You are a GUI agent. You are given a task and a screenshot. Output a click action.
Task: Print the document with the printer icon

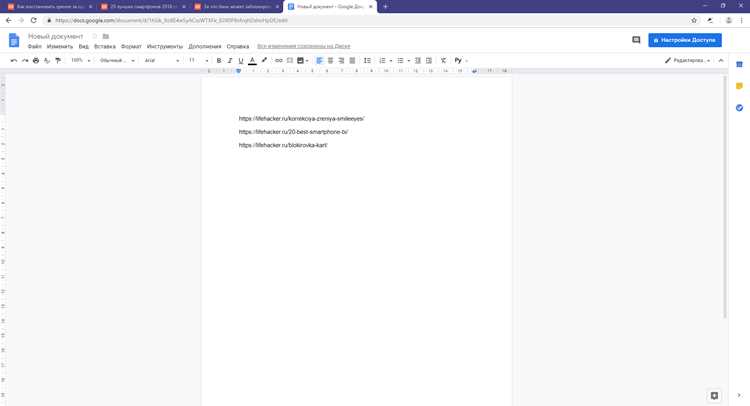36,61
